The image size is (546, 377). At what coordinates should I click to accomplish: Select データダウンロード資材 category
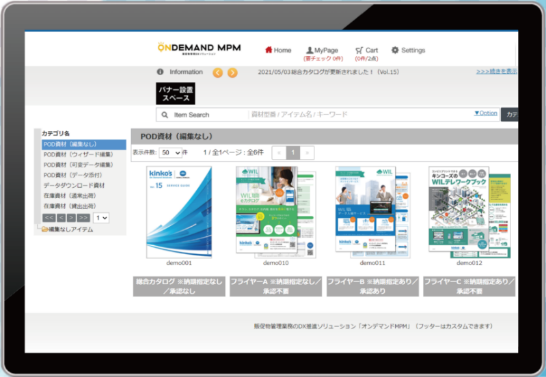point(74,185)
